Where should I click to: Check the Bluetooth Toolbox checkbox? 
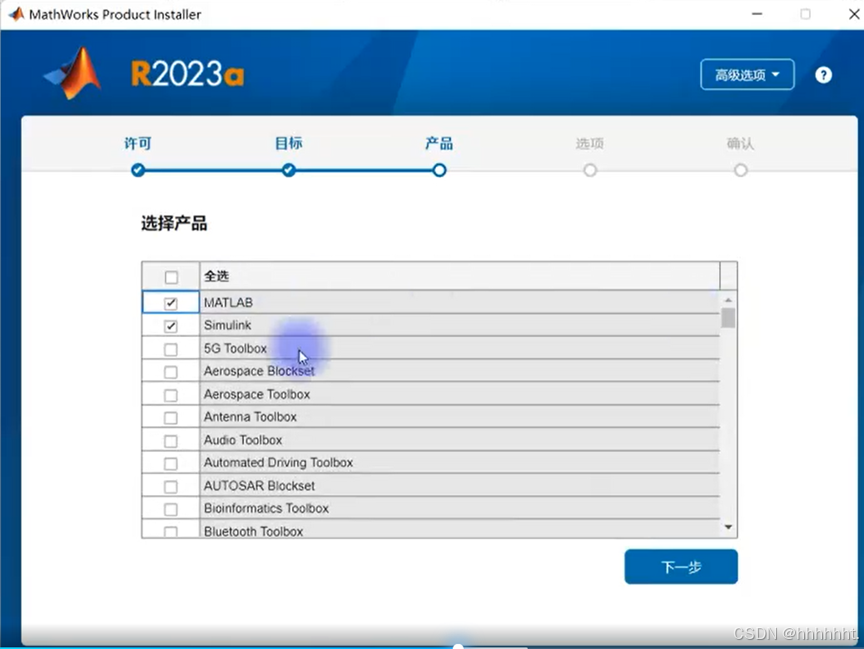pyautogui.click(x=171, y=531)
